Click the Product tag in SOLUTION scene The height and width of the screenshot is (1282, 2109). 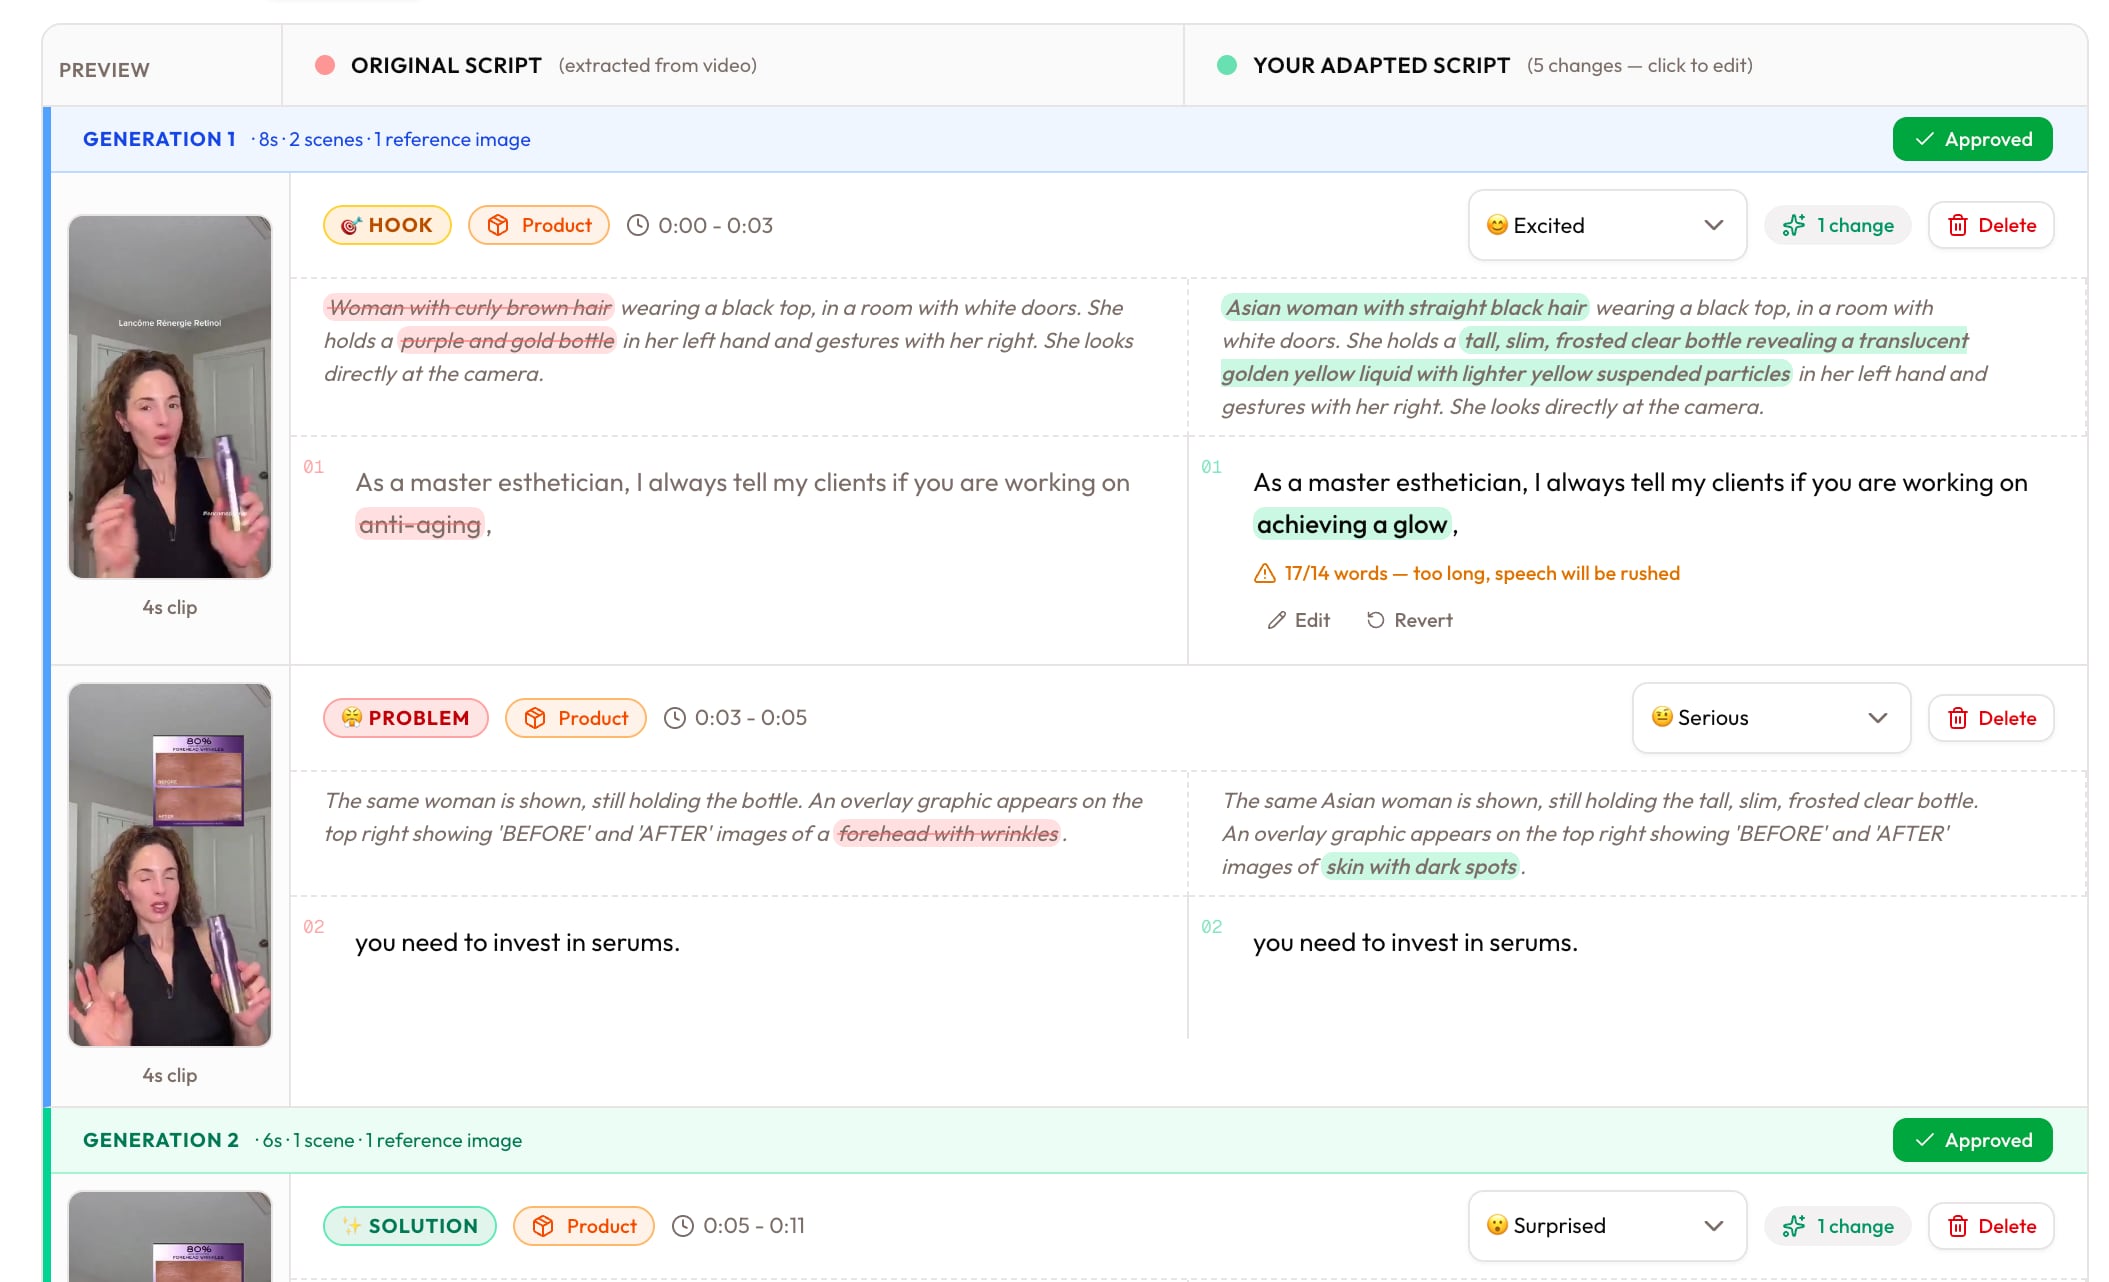point(584,1226)
